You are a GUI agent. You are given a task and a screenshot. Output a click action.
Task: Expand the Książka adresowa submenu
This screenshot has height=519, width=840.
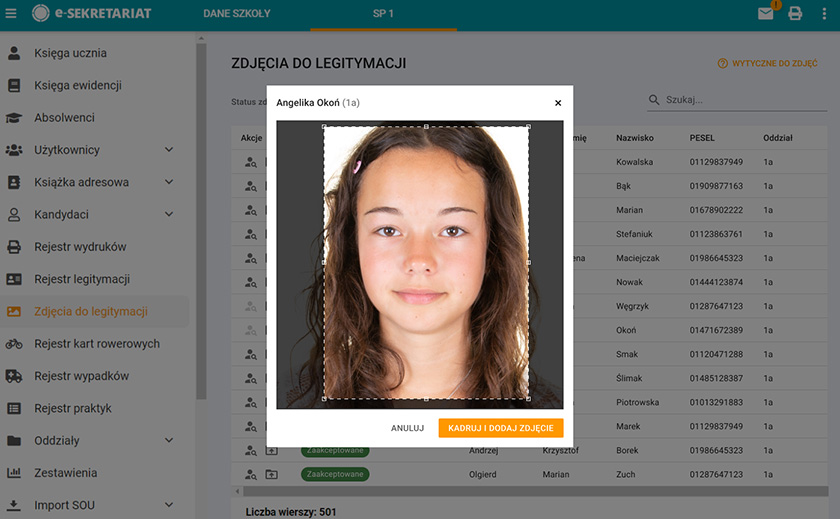click(168, 182)
